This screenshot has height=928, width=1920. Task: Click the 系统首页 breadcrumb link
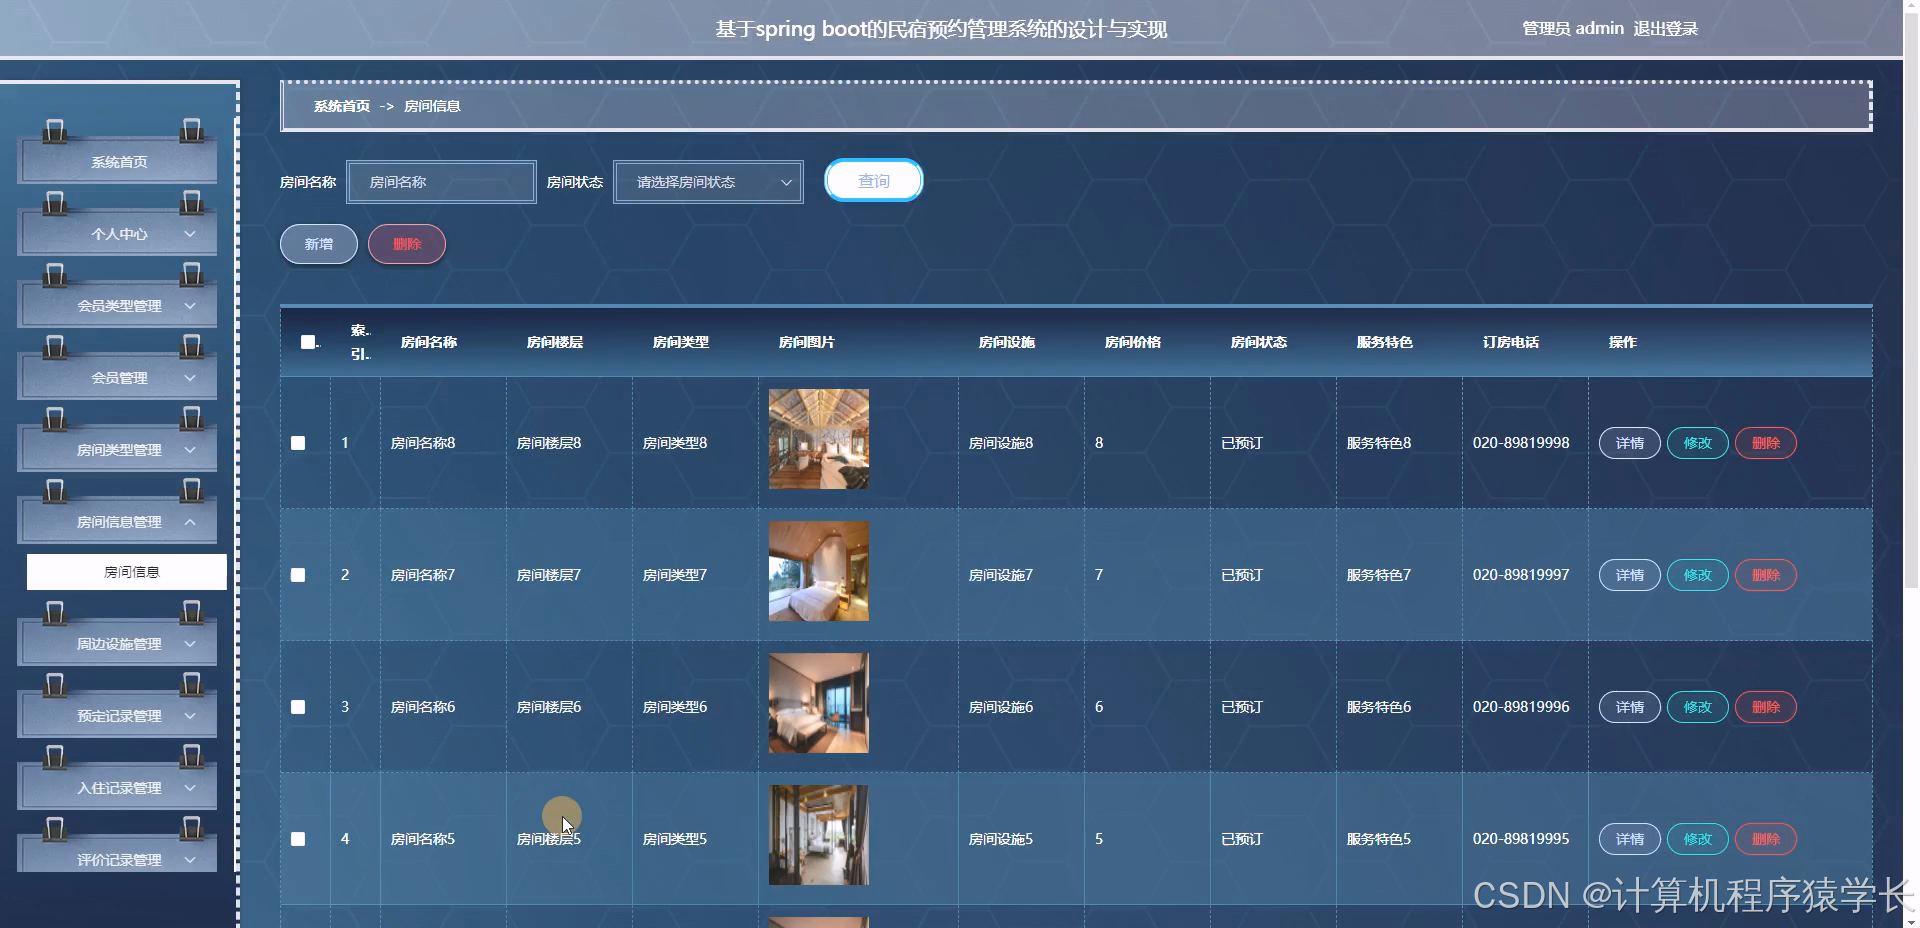[342, 106]
